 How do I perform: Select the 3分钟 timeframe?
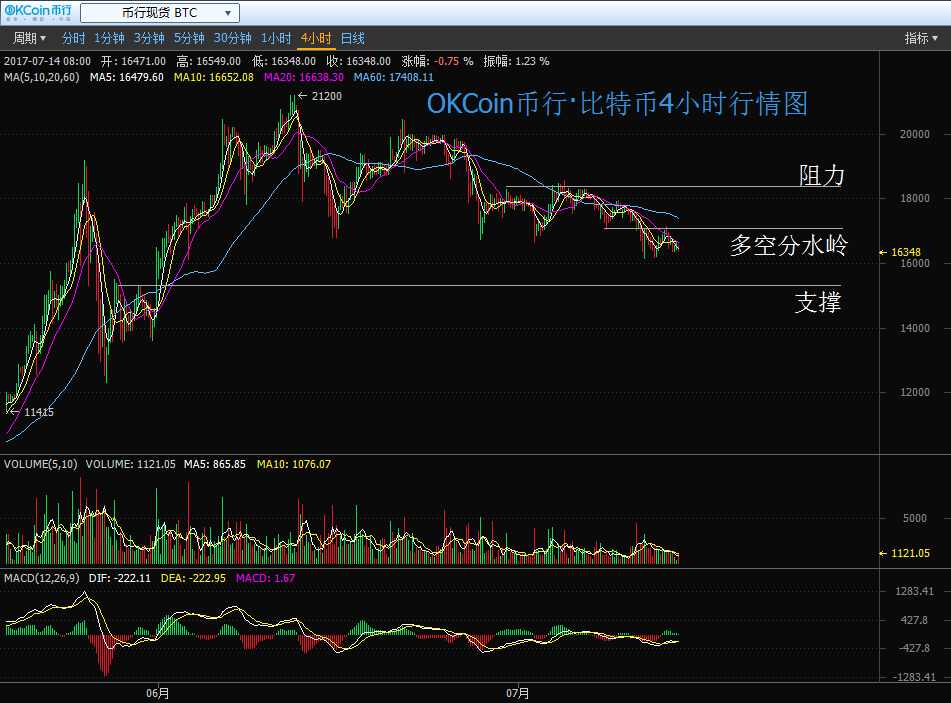[149, 38]
